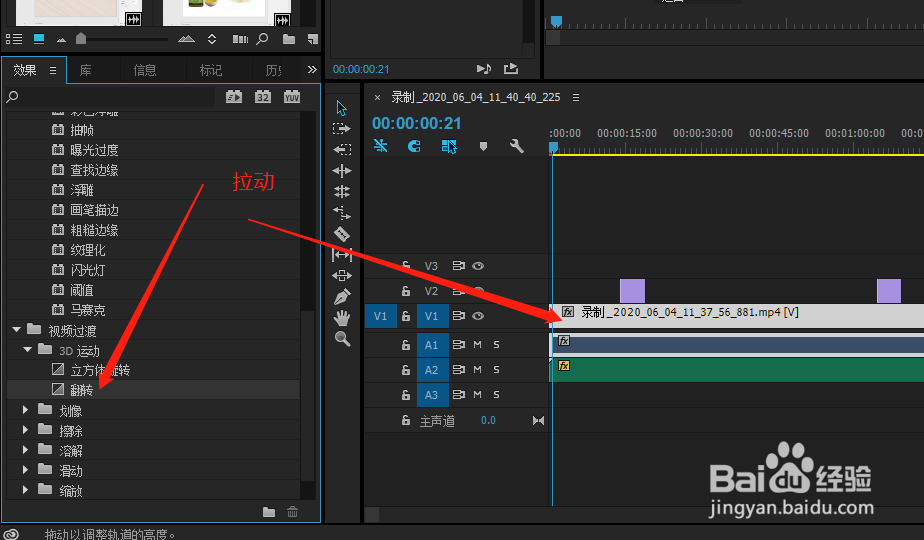Screen dimensions: 924x540
Task: Show hidden panel tabs chevron
Action: coord(312,70)
